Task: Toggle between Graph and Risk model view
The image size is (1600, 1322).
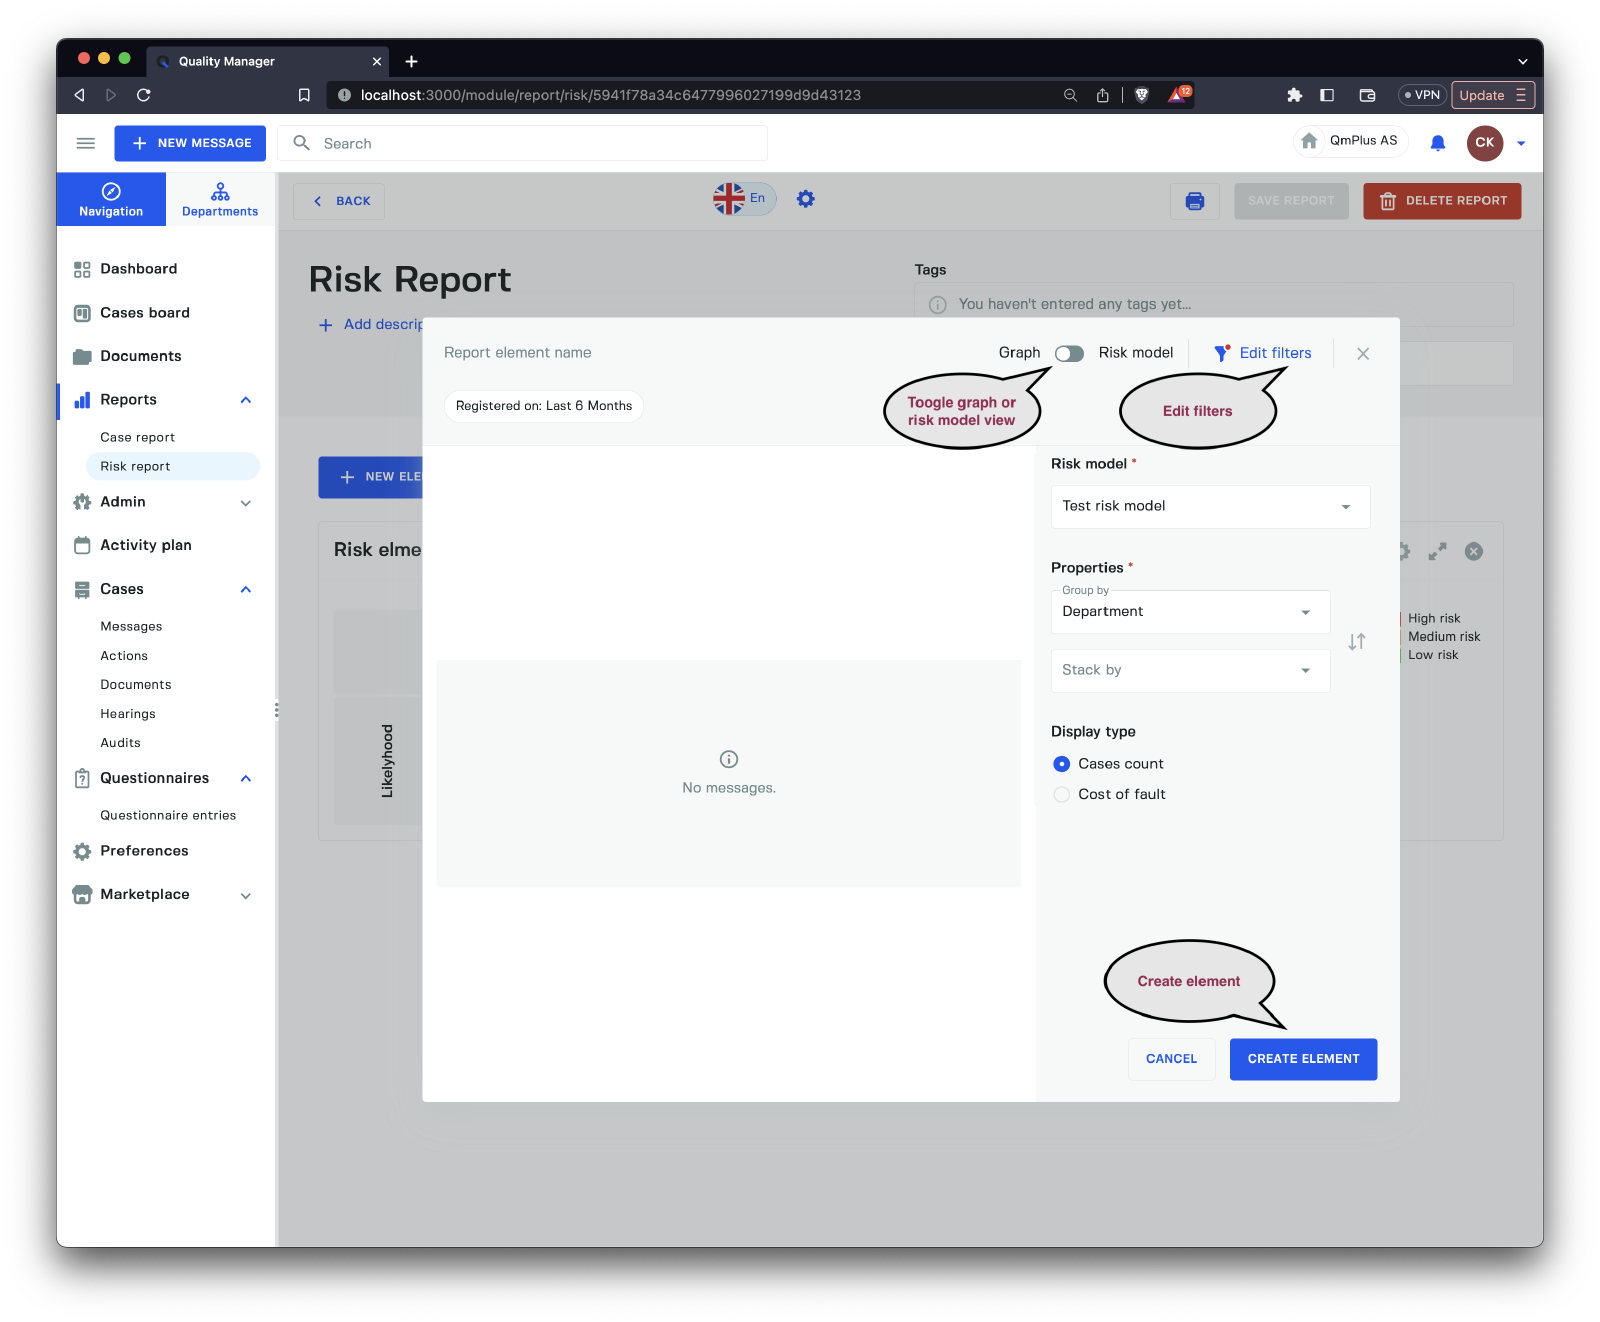Action: click(x=1069, y=353)
